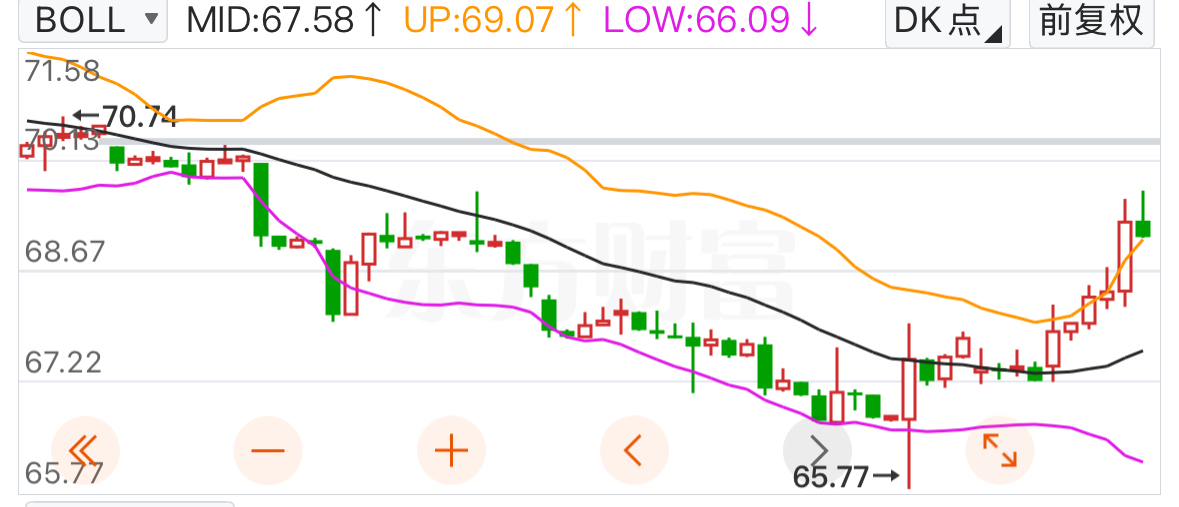The height and width of the screenshot is (507, 1179).
Task: Click the MID:67.58 value label
Action: point(285,20)
